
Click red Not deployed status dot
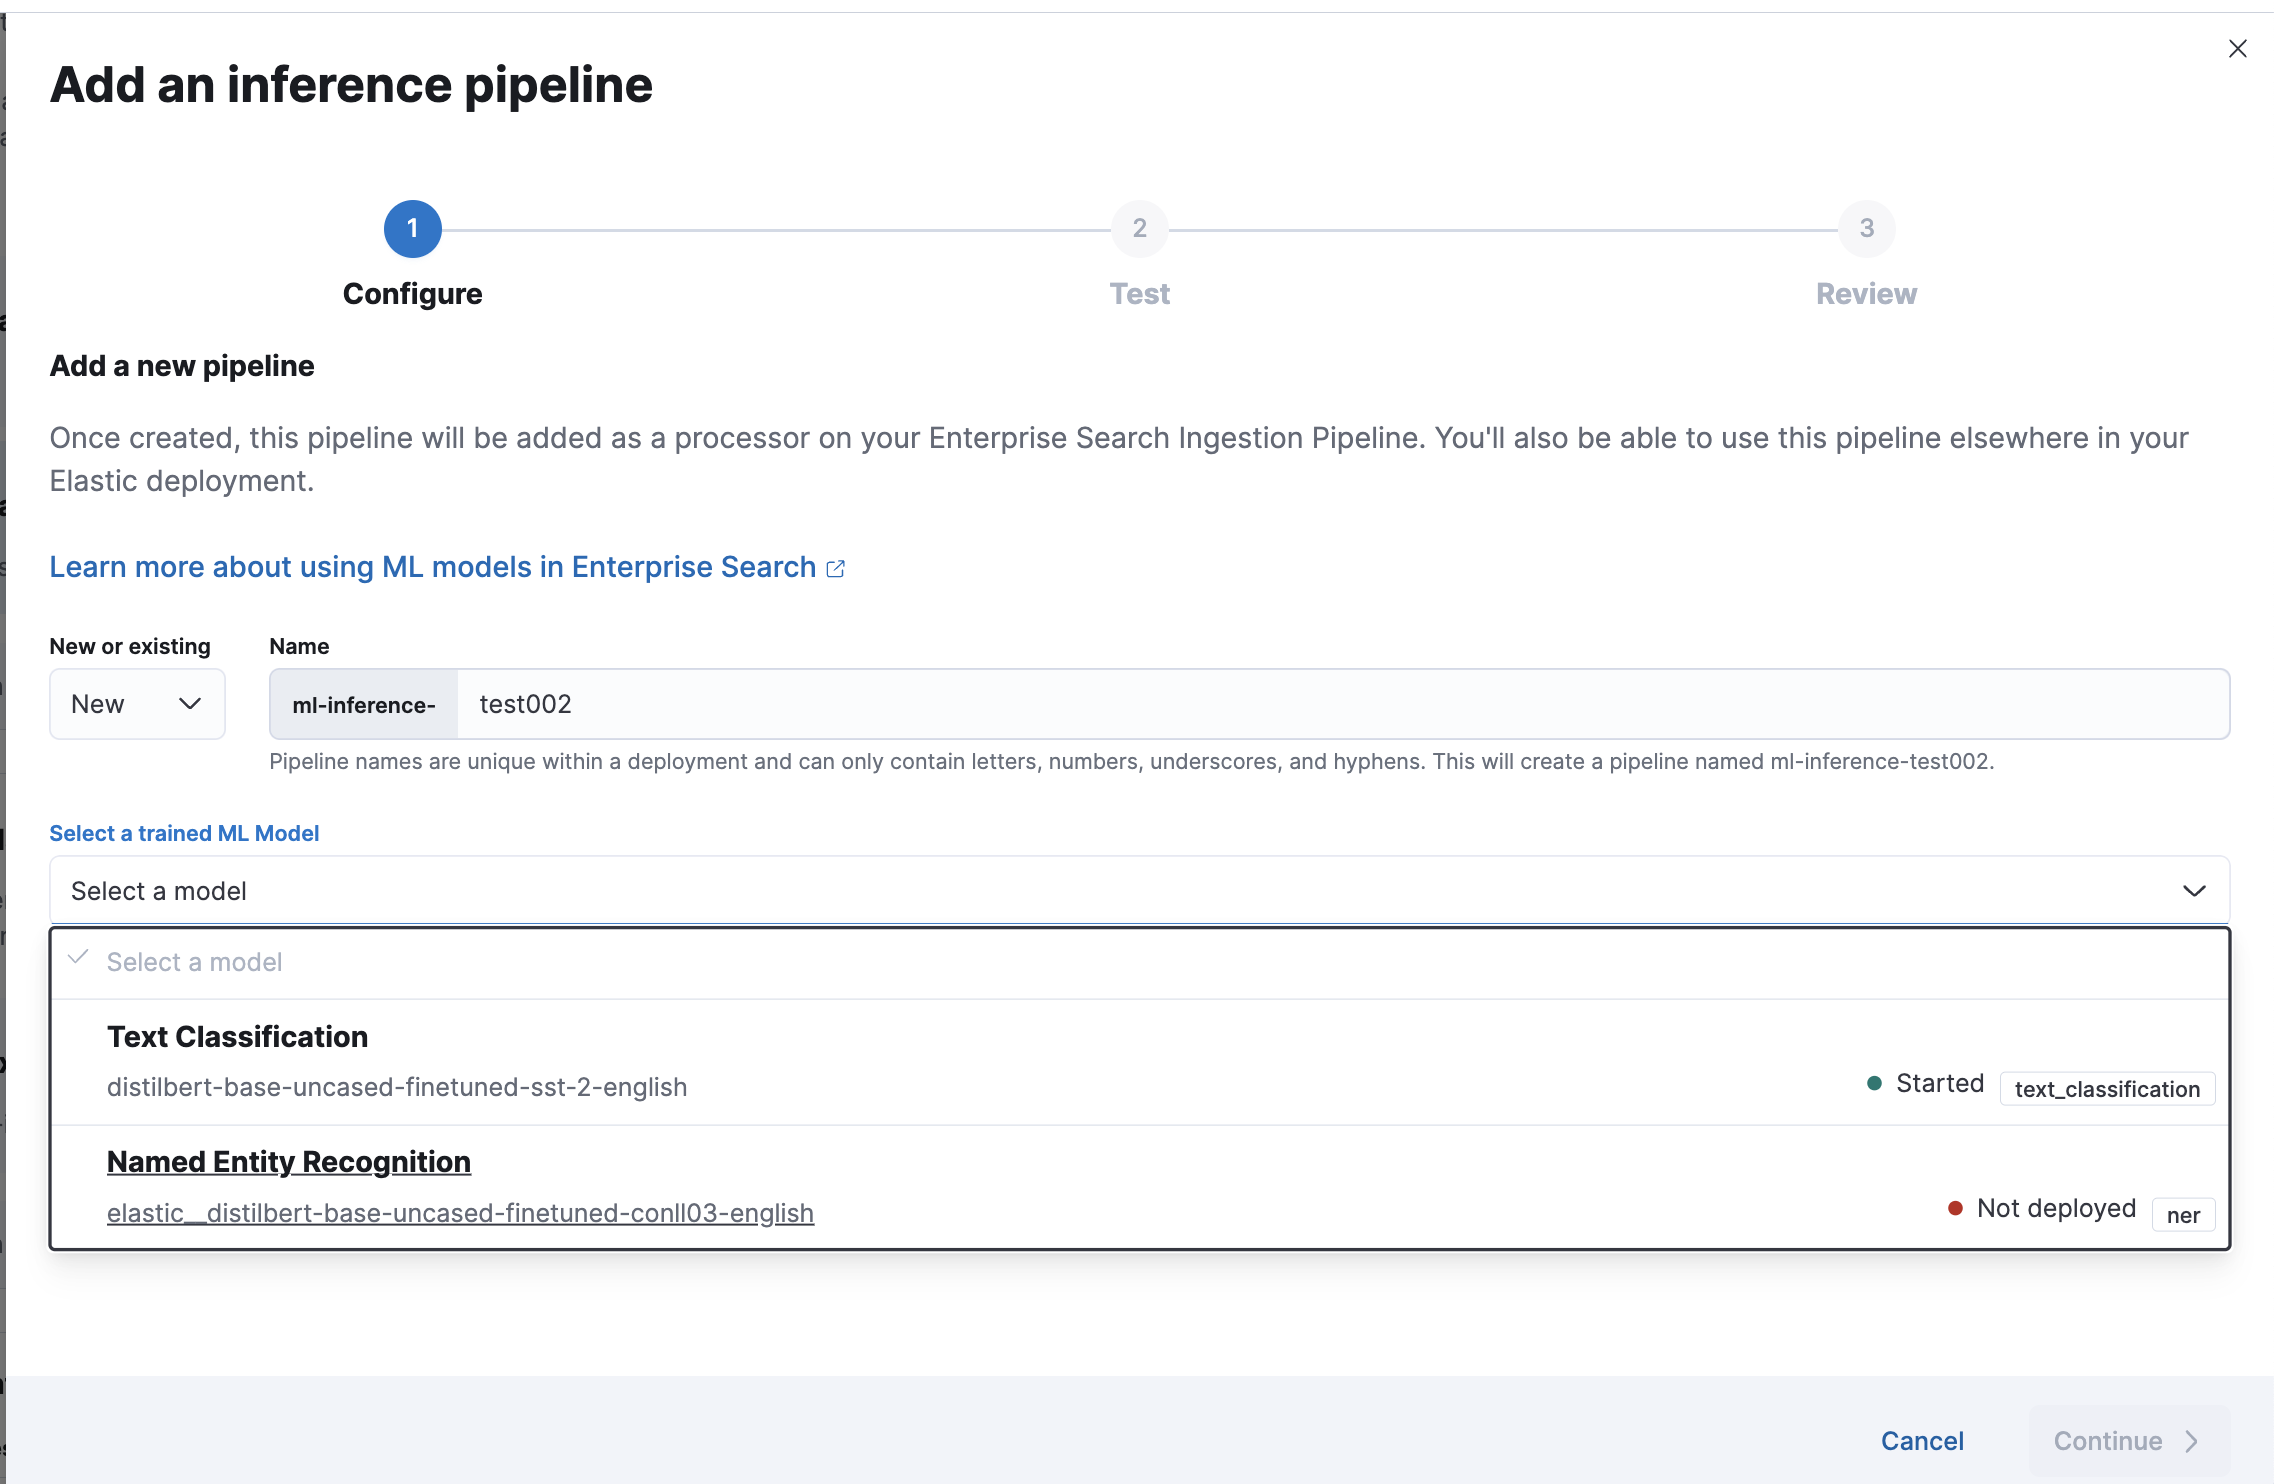(1955, 1209)
